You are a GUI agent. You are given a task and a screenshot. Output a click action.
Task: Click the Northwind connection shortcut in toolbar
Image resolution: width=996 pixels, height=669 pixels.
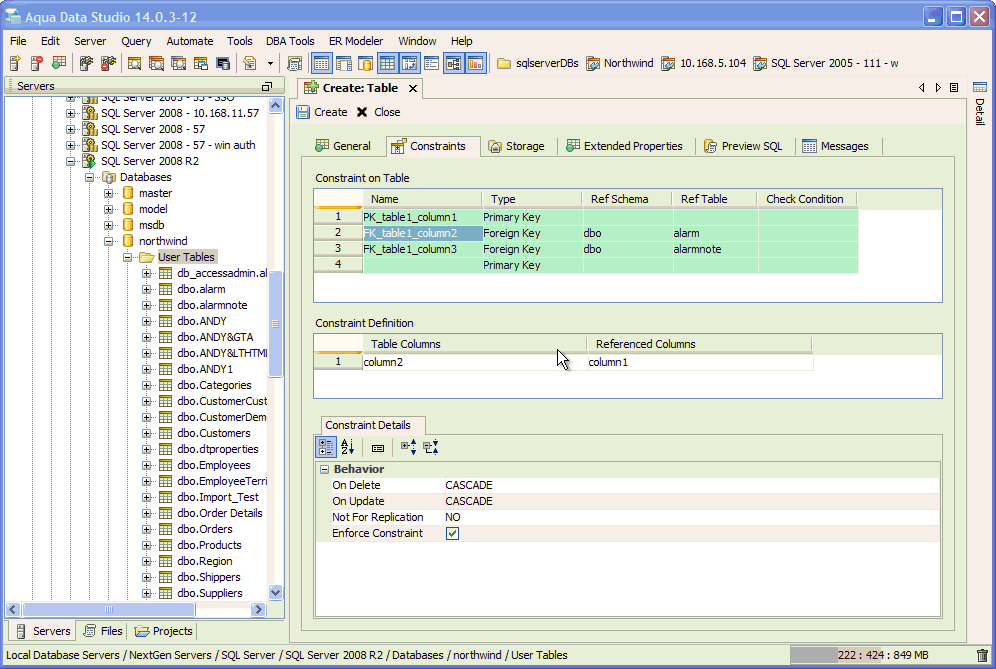pyautogui.click(x=619, y=63)
